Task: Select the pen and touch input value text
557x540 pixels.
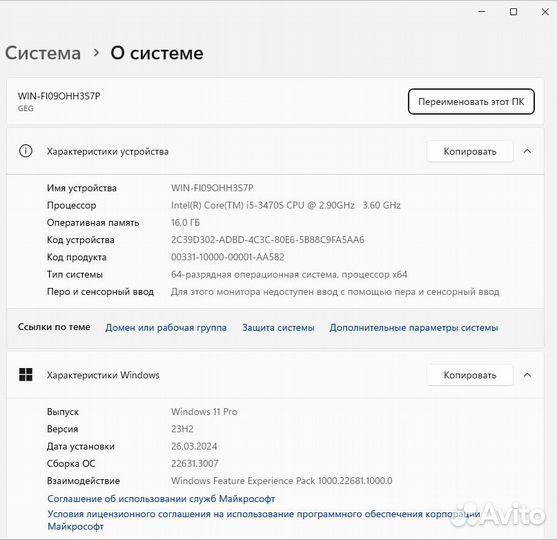Action: (x=335, y=292)
